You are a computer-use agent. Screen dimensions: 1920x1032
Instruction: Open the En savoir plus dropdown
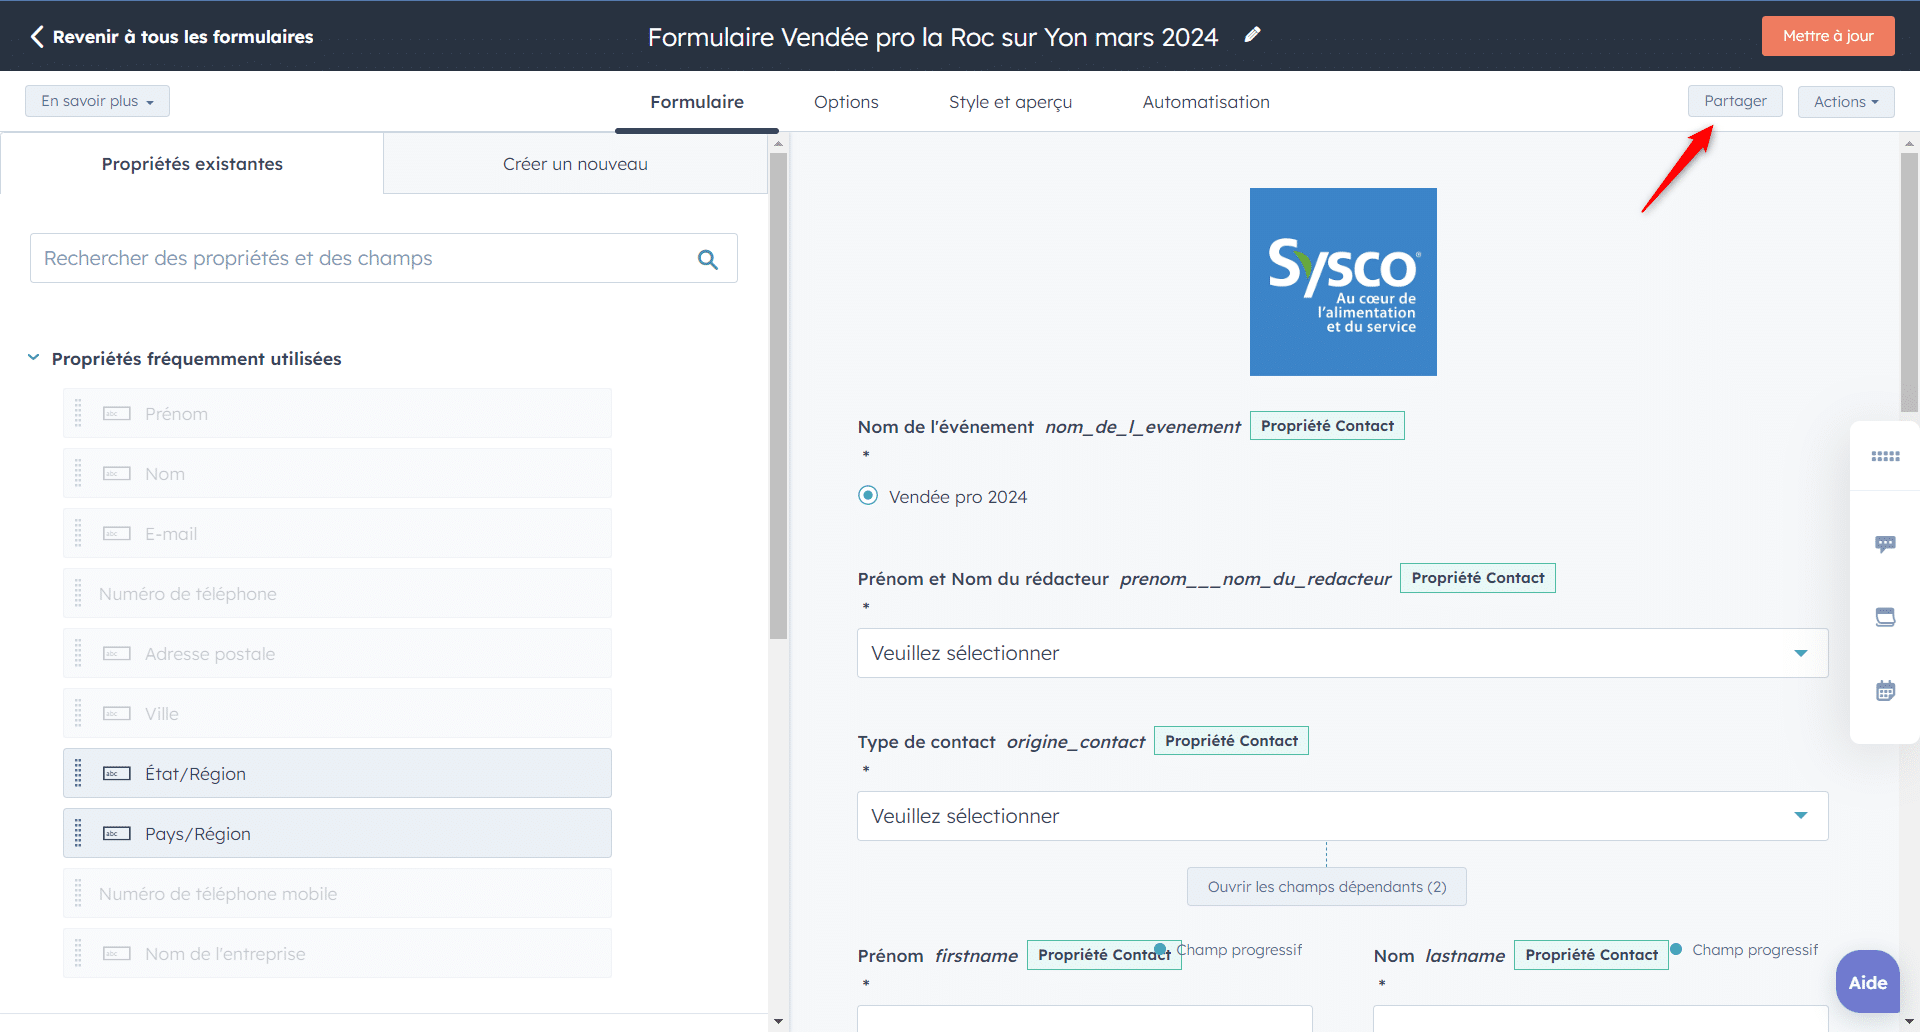[x=97, y=101]
